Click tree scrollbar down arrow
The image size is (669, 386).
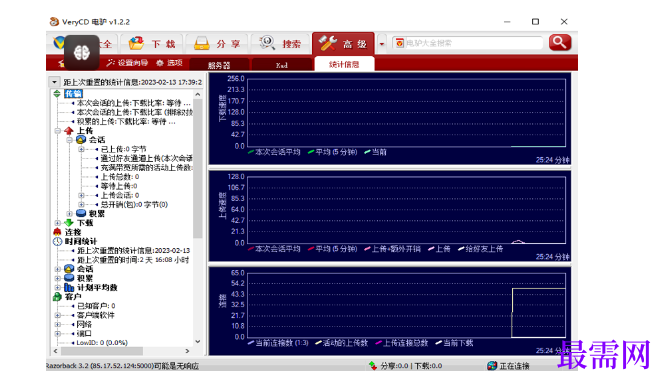click(x=198, y=341)
